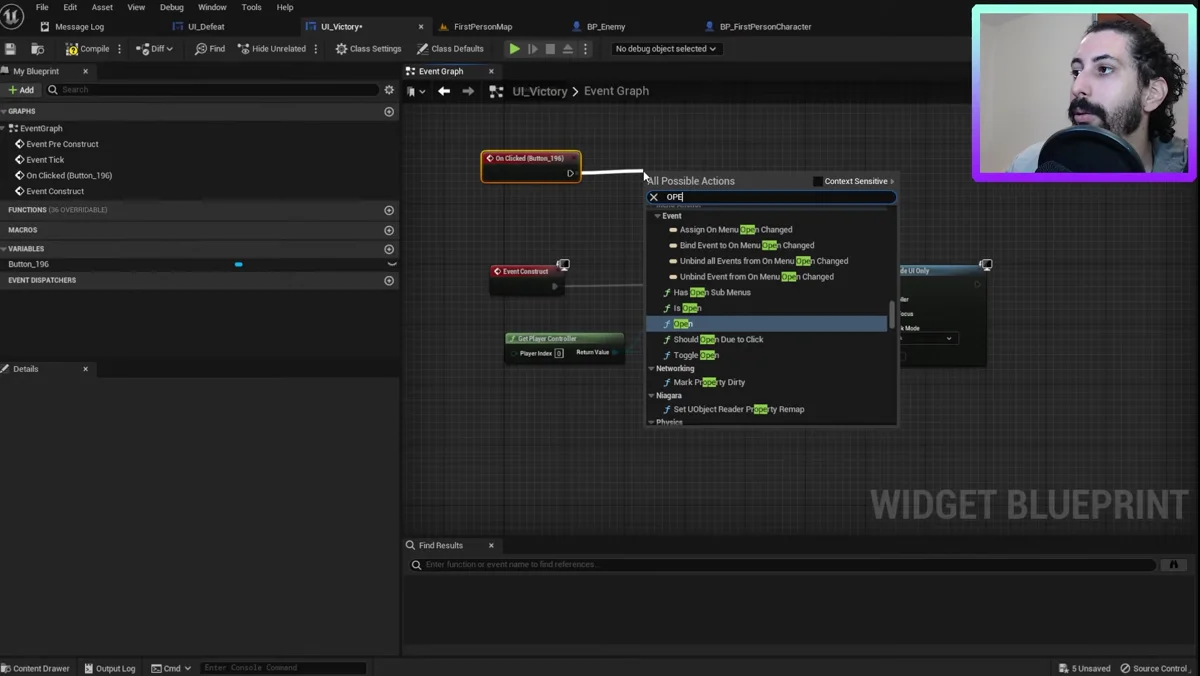Close the Details panel tab
The image size is (1200, 676).
[x=85, y=369]
